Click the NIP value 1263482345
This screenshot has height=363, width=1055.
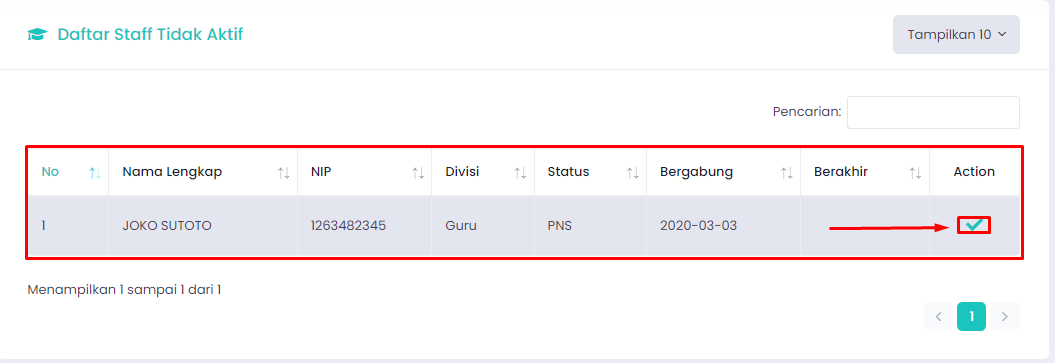(349, 226)
